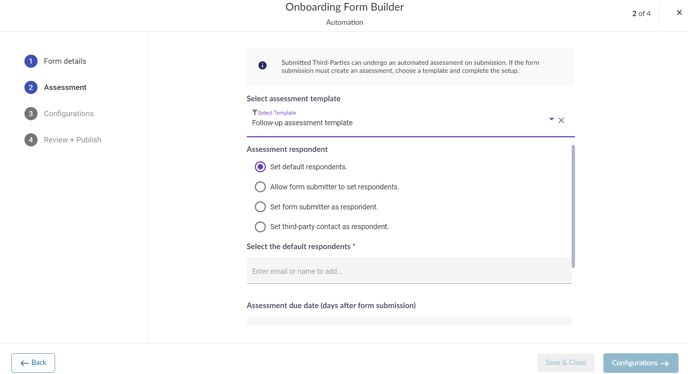Click the step 4 circle icon
The width and height of the screenshot is (688, 374).
(31, 140)
